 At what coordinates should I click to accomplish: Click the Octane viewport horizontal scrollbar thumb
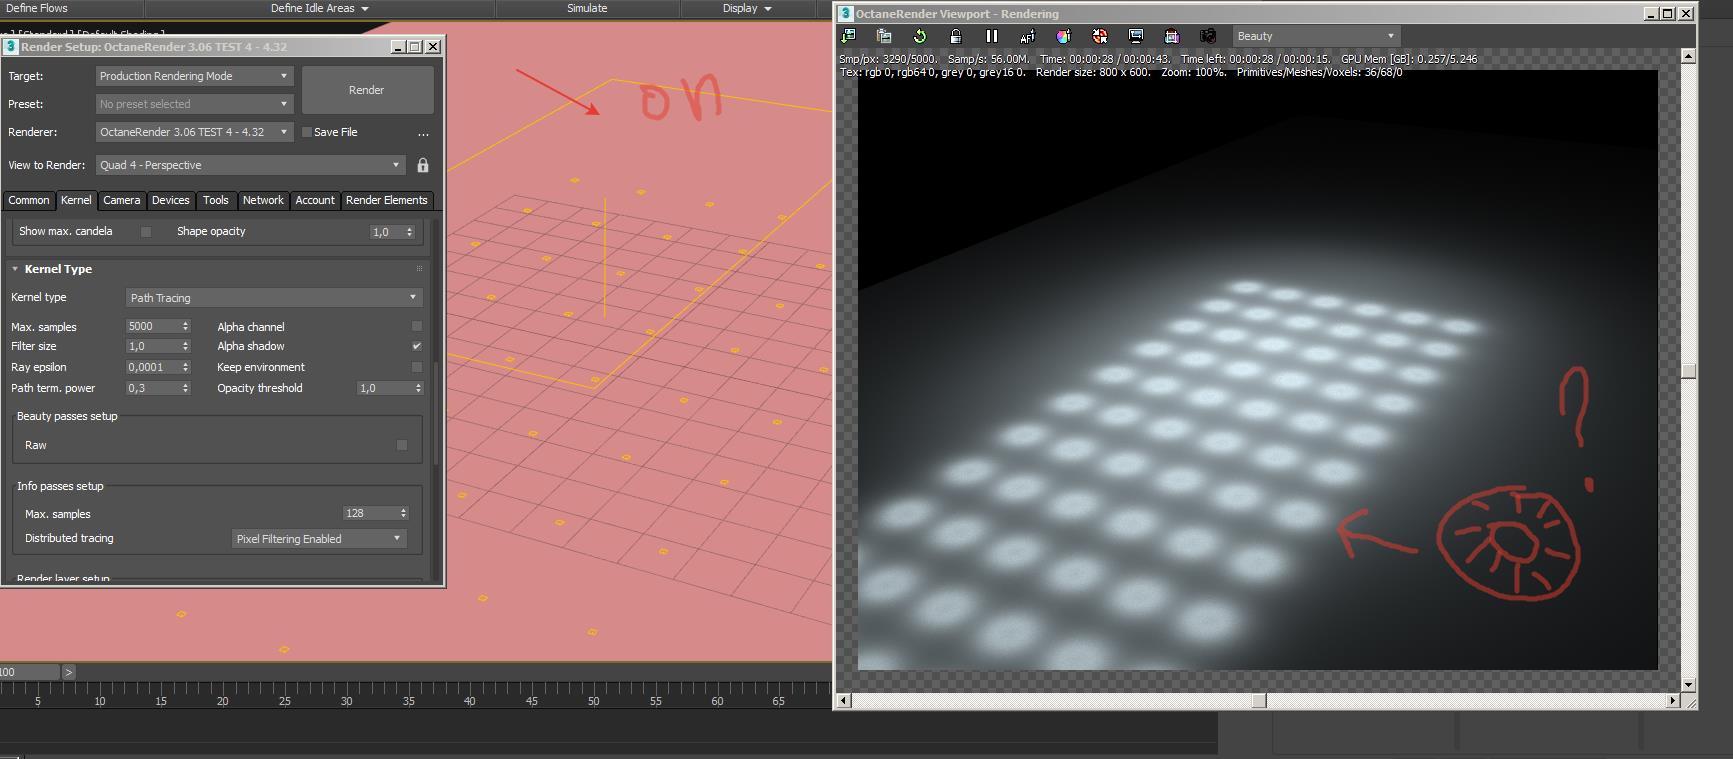(1259, 701)
